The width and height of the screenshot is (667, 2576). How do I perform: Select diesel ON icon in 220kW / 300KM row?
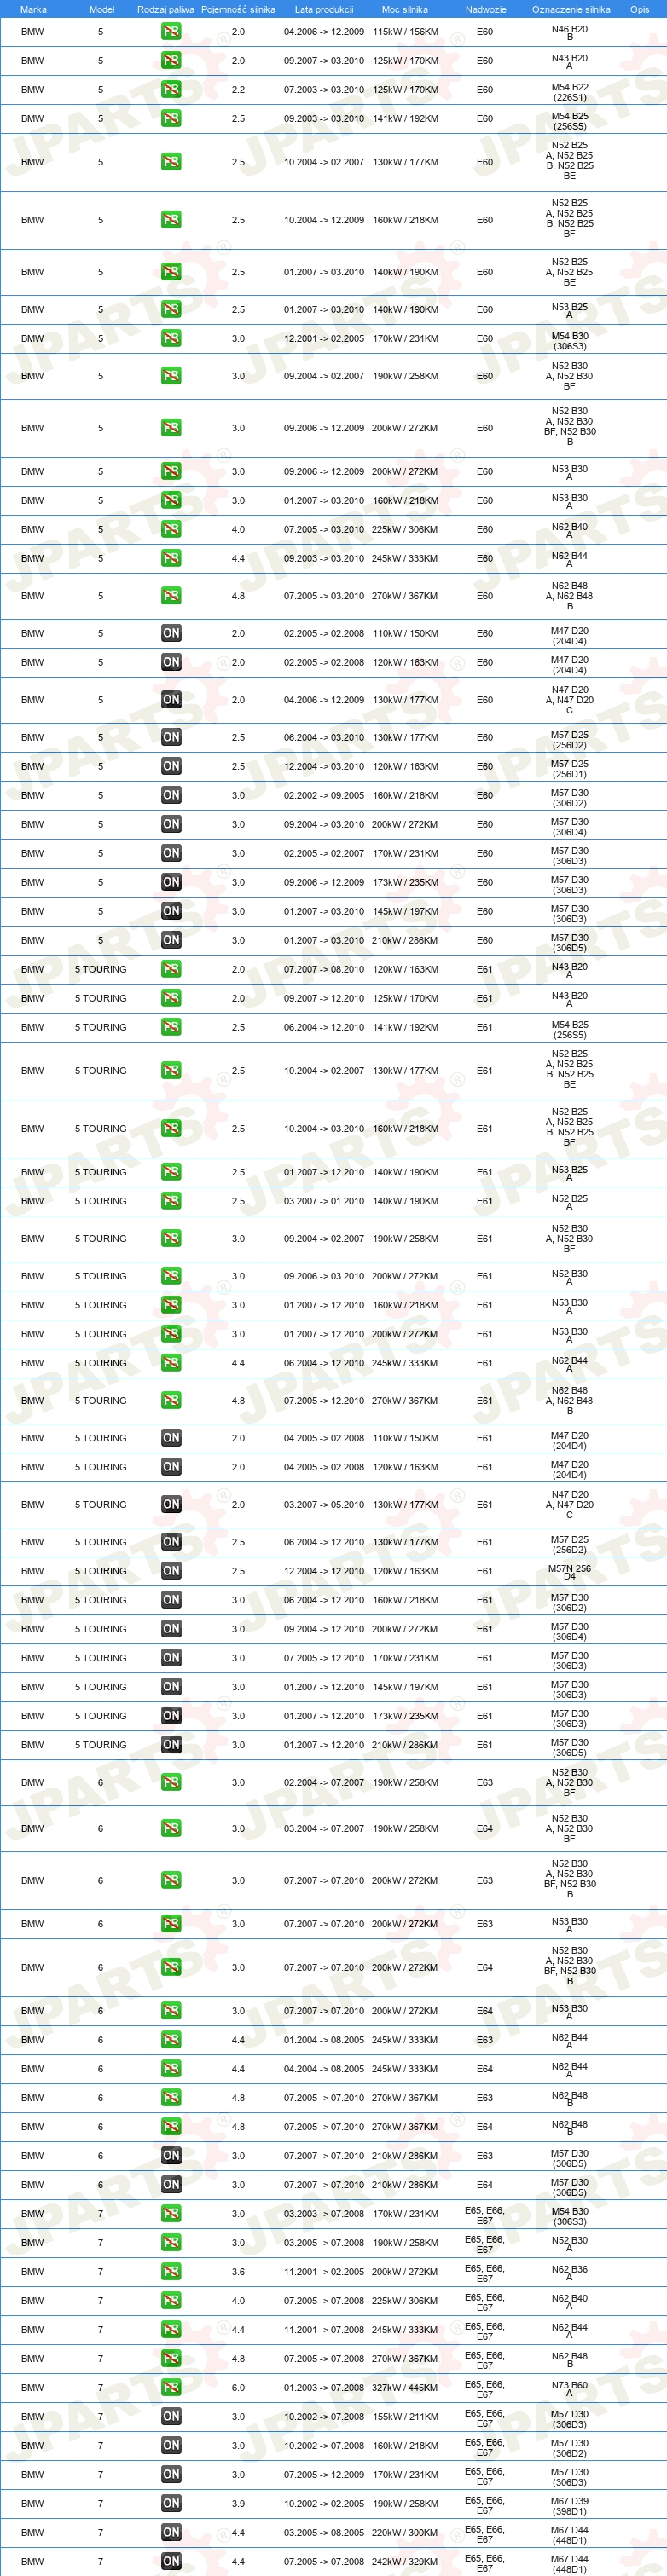[171, 2533]
